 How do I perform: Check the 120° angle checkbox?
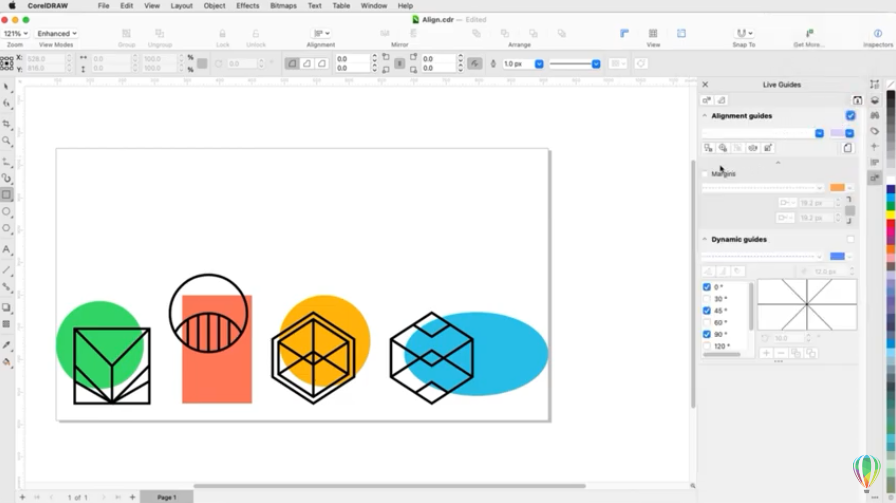pos(707,346)
